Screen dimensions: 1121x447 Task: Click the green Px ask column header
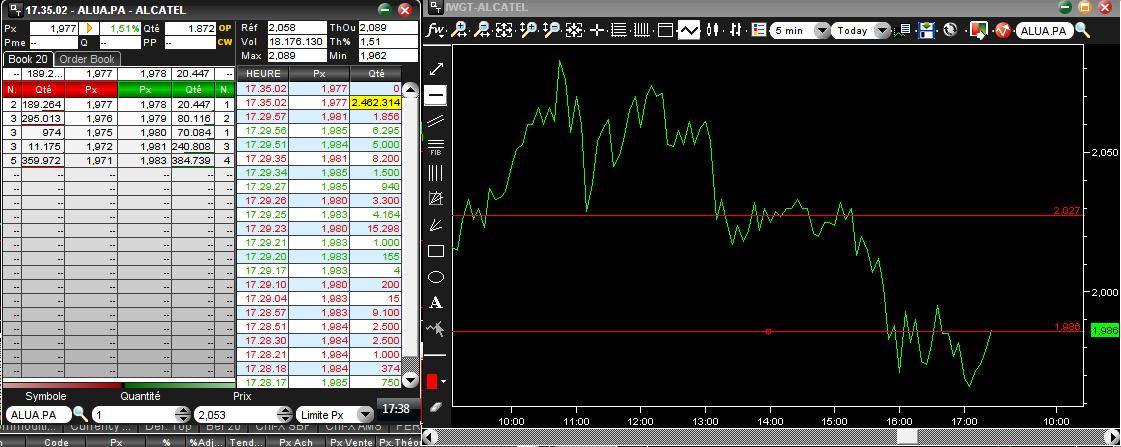point(144,90)
